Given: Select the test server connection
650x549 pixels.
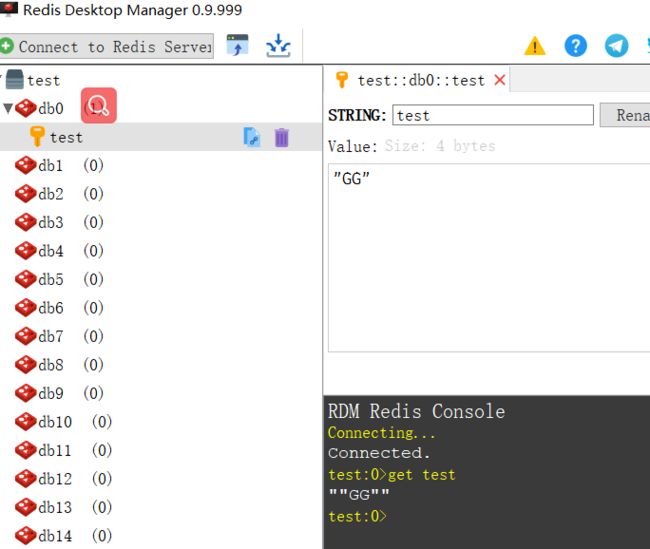Looking at the screenshot, I should coord(44,80).
